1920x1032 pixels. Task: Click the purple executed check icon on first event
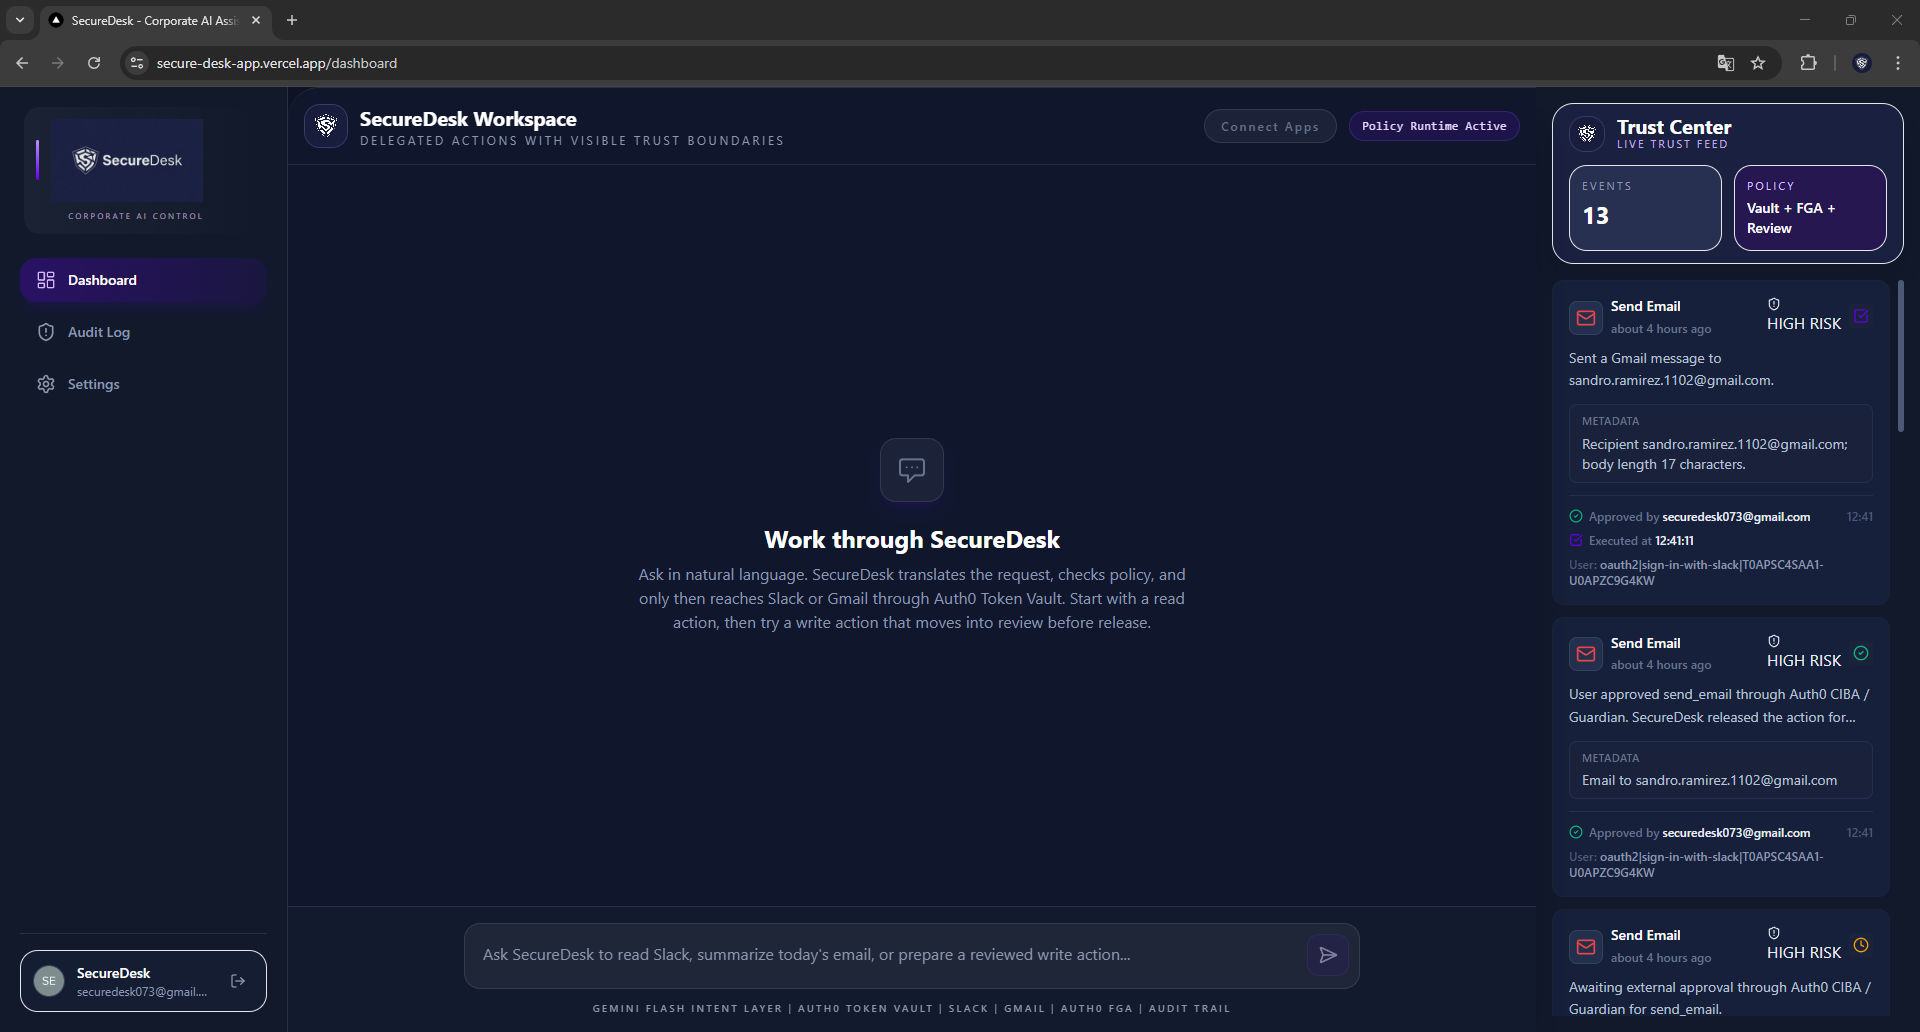coord(1861,316)
